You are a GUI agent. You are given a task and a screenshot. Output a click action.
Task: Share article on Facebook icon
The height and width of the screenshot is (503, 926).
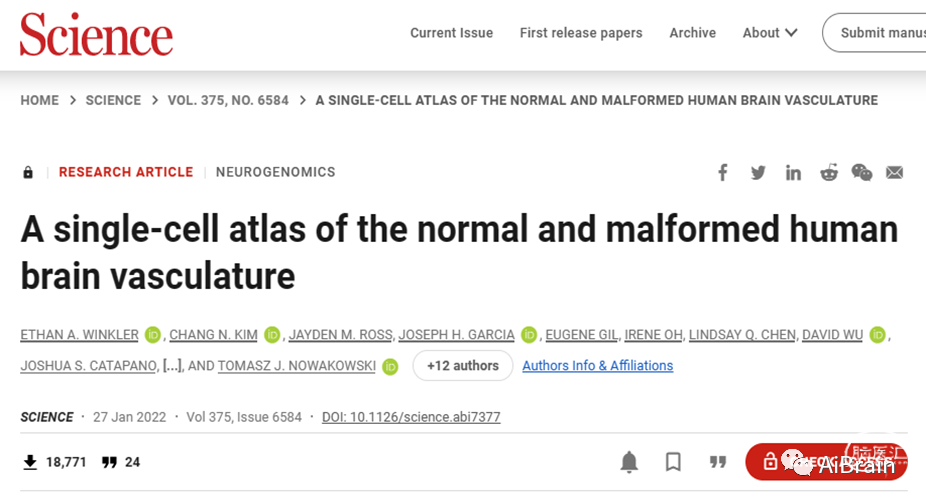[x=723, y=172]
